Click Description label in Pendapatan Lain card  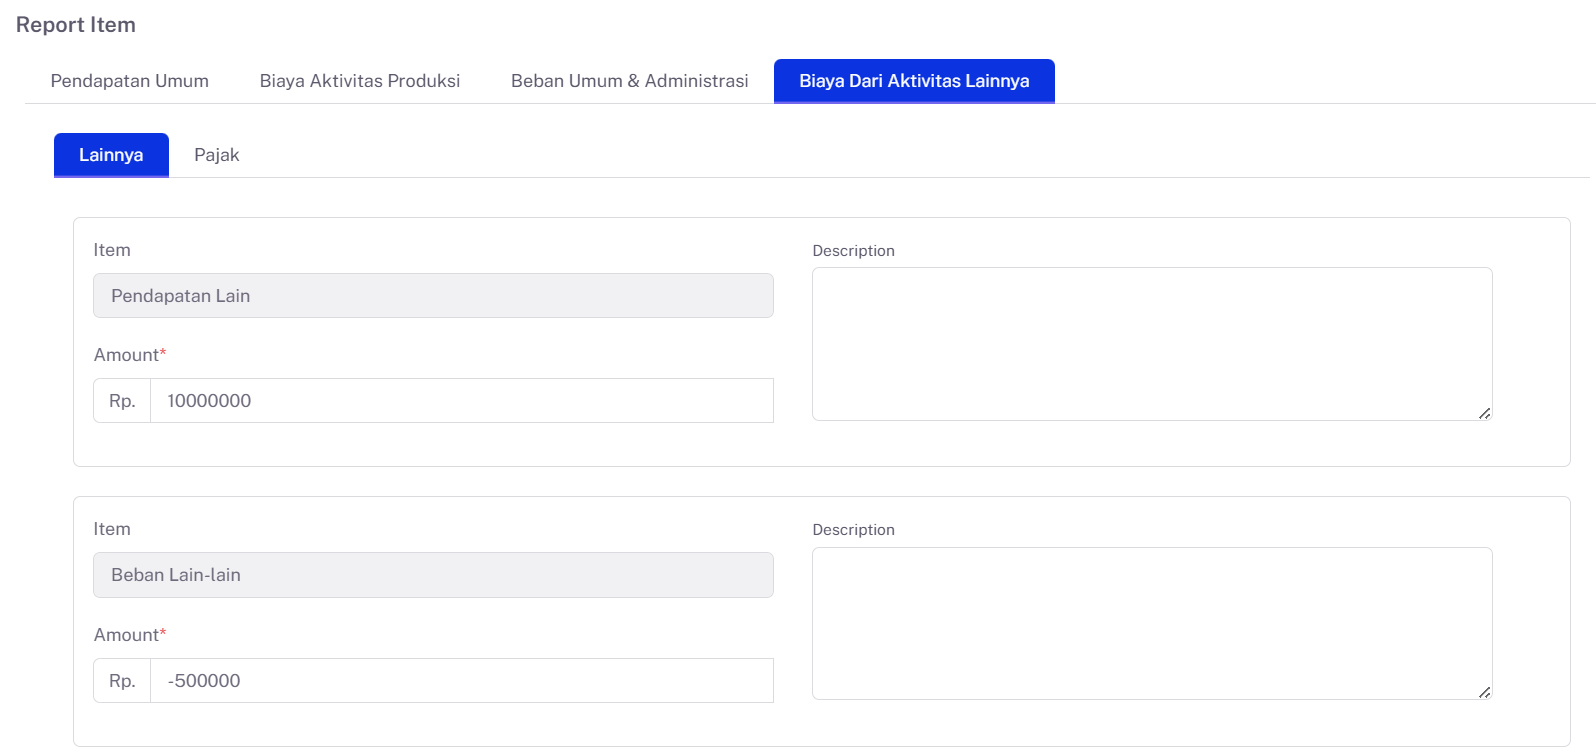(x=853, y=251)
